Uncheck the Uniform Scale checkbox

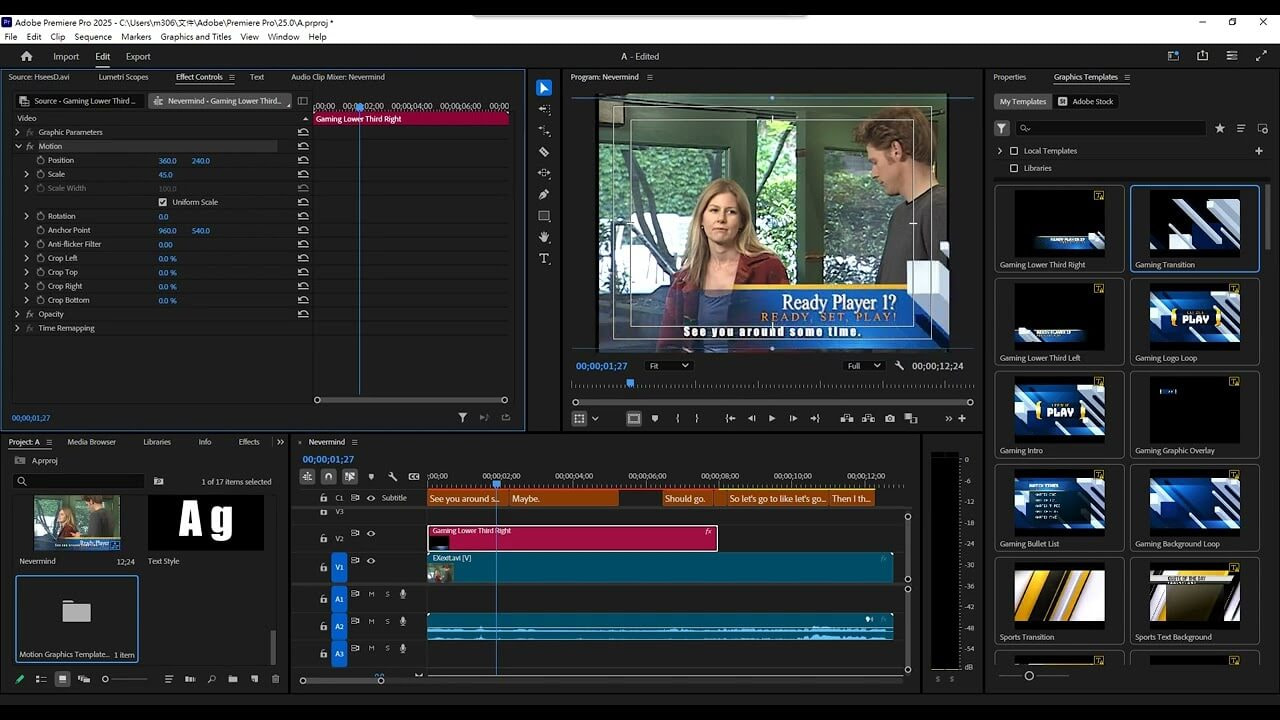tap(163, 202)
